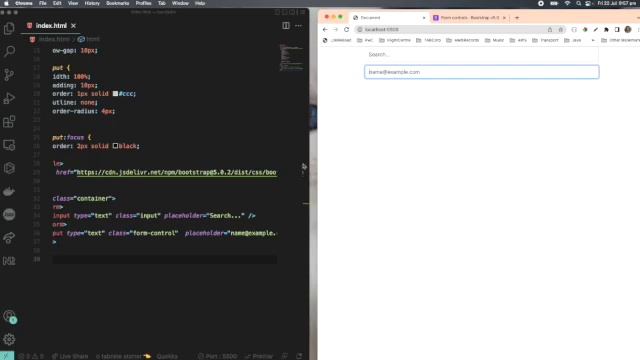Bookmark this page with star icon
Viewport: 640px width, 360px height.
click(x=560, y=29)
